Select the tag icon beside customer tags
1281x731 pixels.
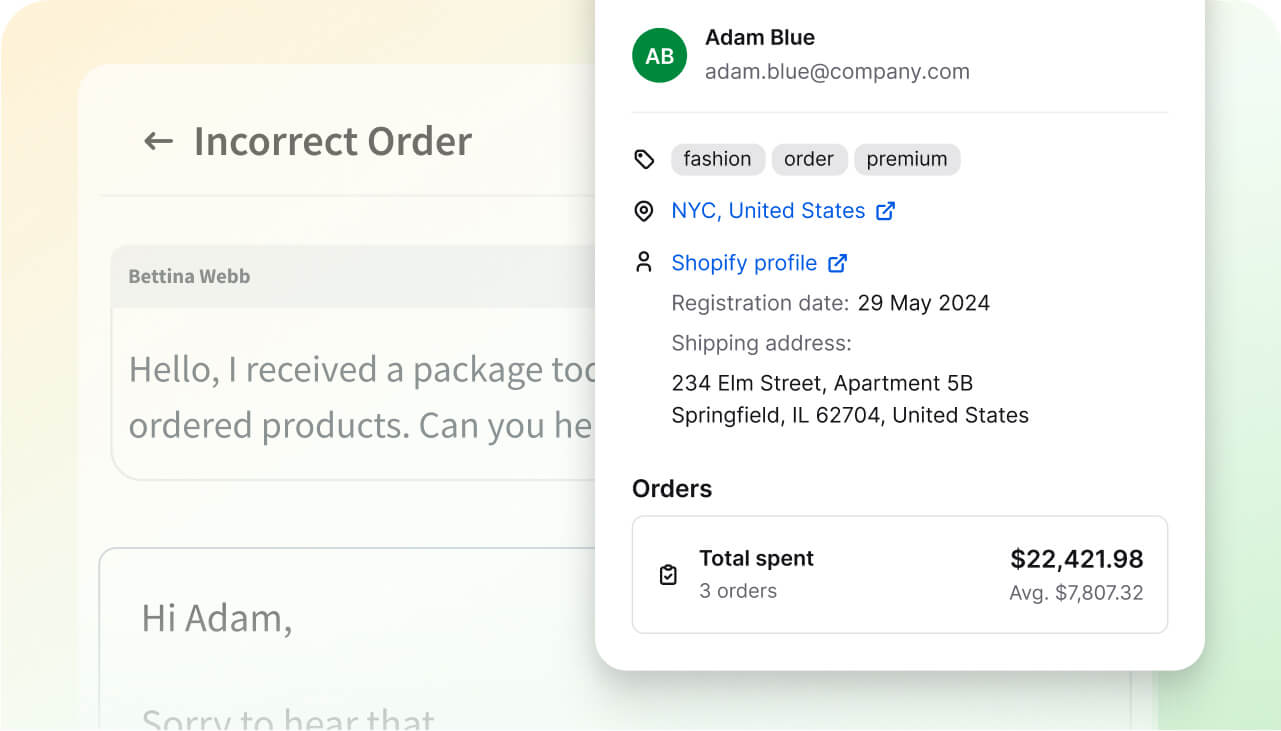(x=646, y=157)
